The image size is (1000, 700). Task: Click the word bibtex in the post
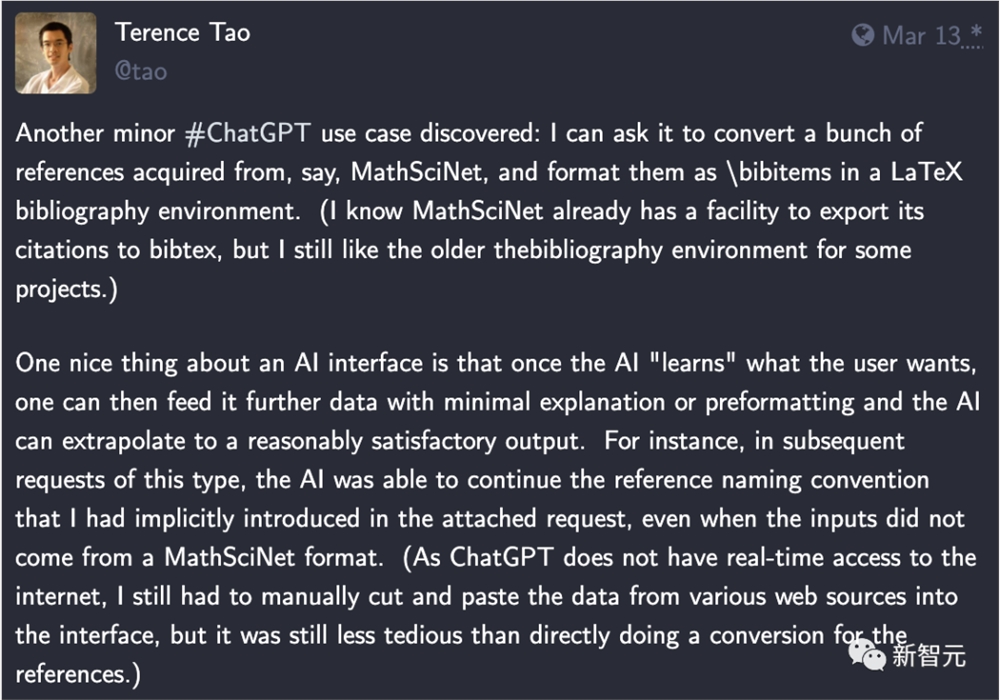185,250
